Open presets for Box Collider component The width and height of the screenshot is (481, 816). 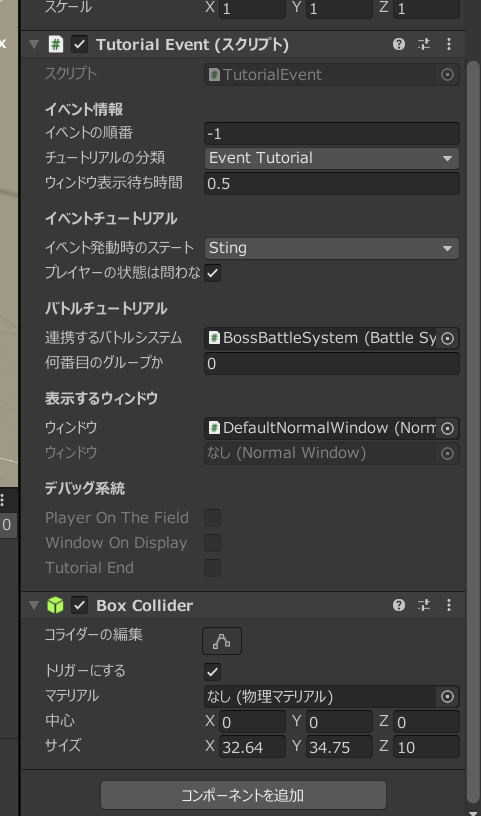coord(424,605)
